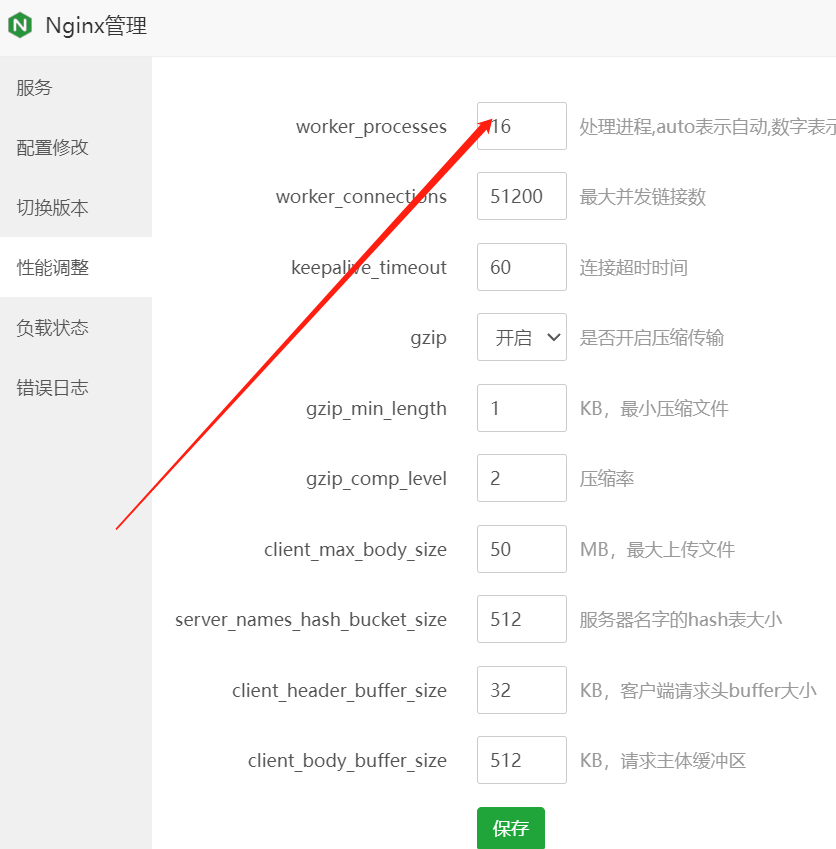
Task: Click the worker_connections label
Action: tap(361, 198)
